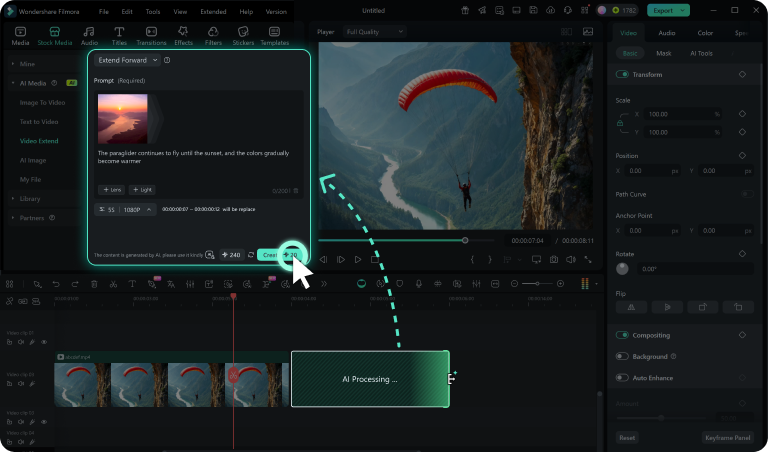
Task: Open the Tools menu
Action: click(x=153, y=11)
